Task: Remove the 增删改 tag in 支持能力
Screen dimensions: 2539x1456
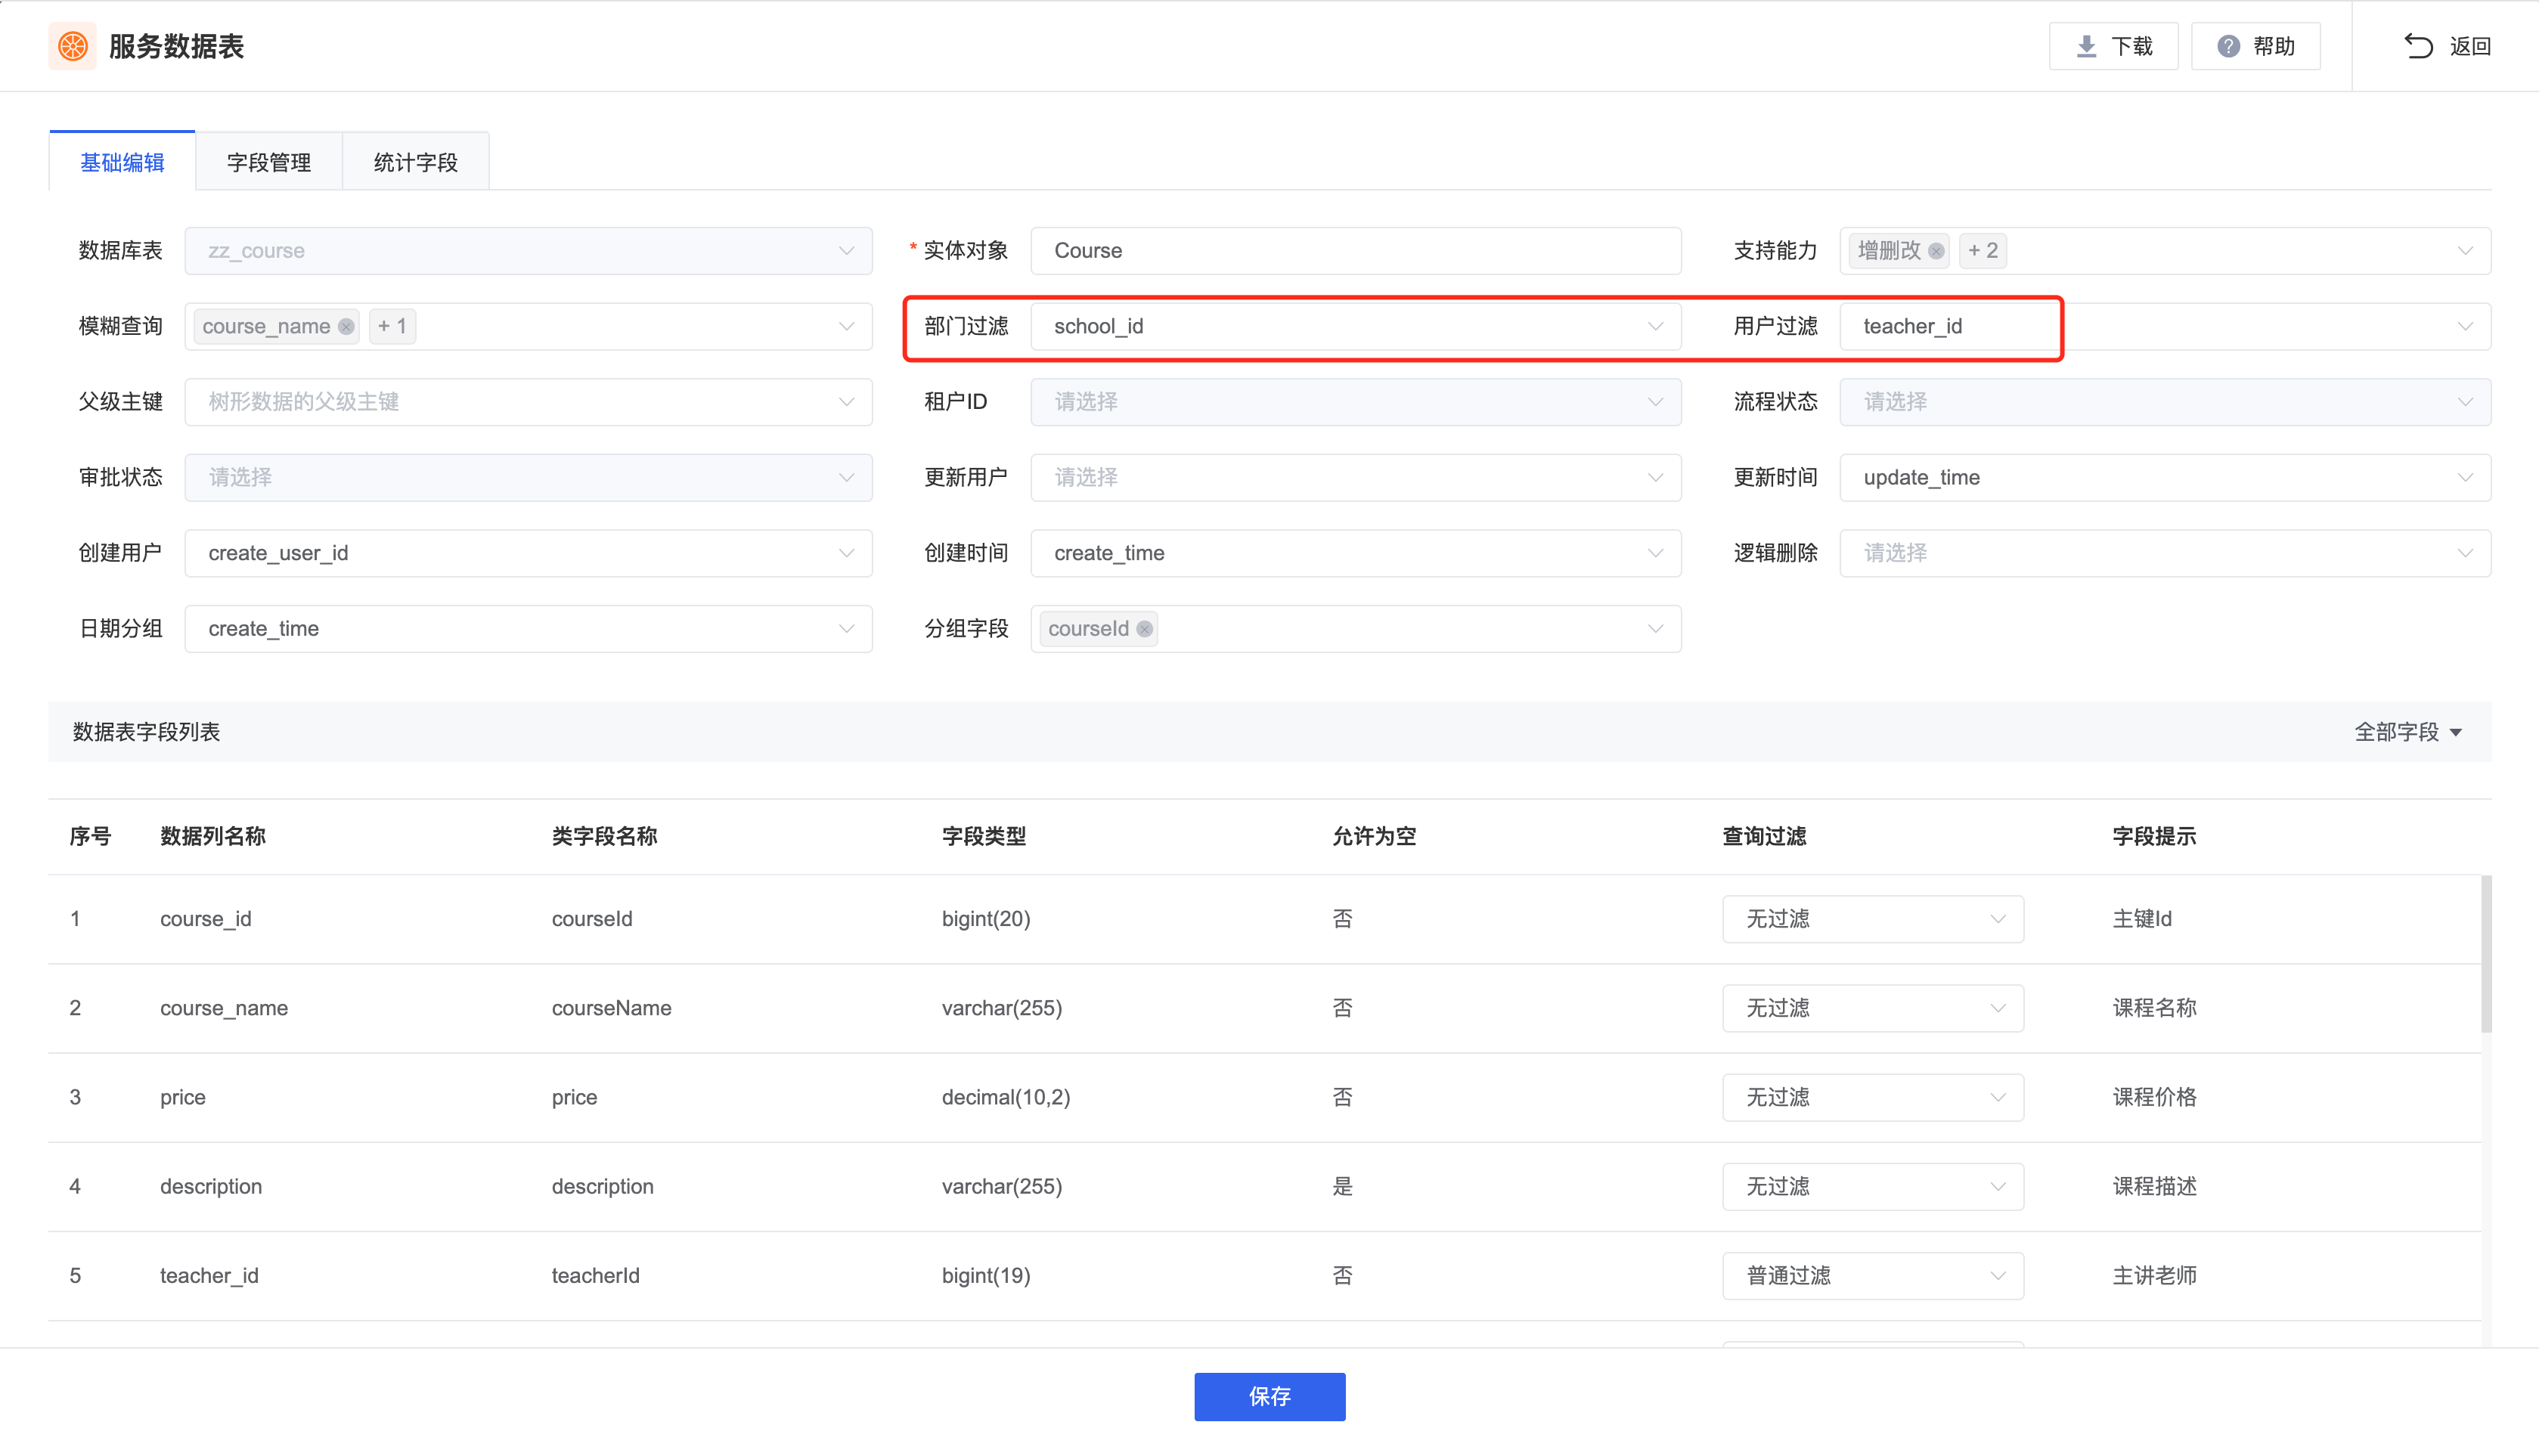Action: point(1936,251)
